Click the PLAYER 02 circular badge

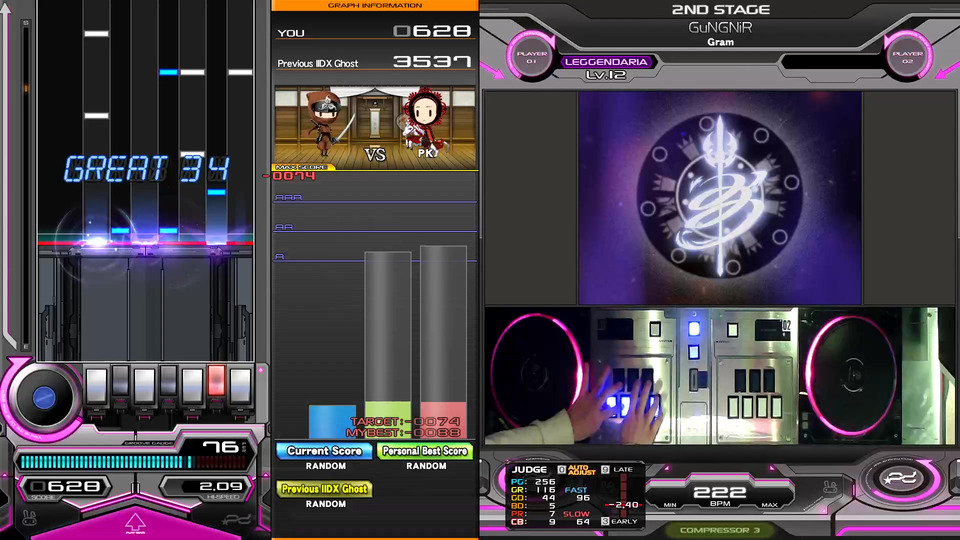point(907,57)
